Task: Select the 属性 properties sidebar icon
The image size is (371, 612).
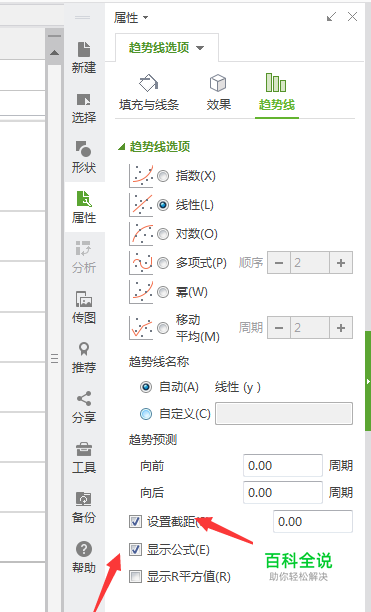Action: click(x=84, y=207)
